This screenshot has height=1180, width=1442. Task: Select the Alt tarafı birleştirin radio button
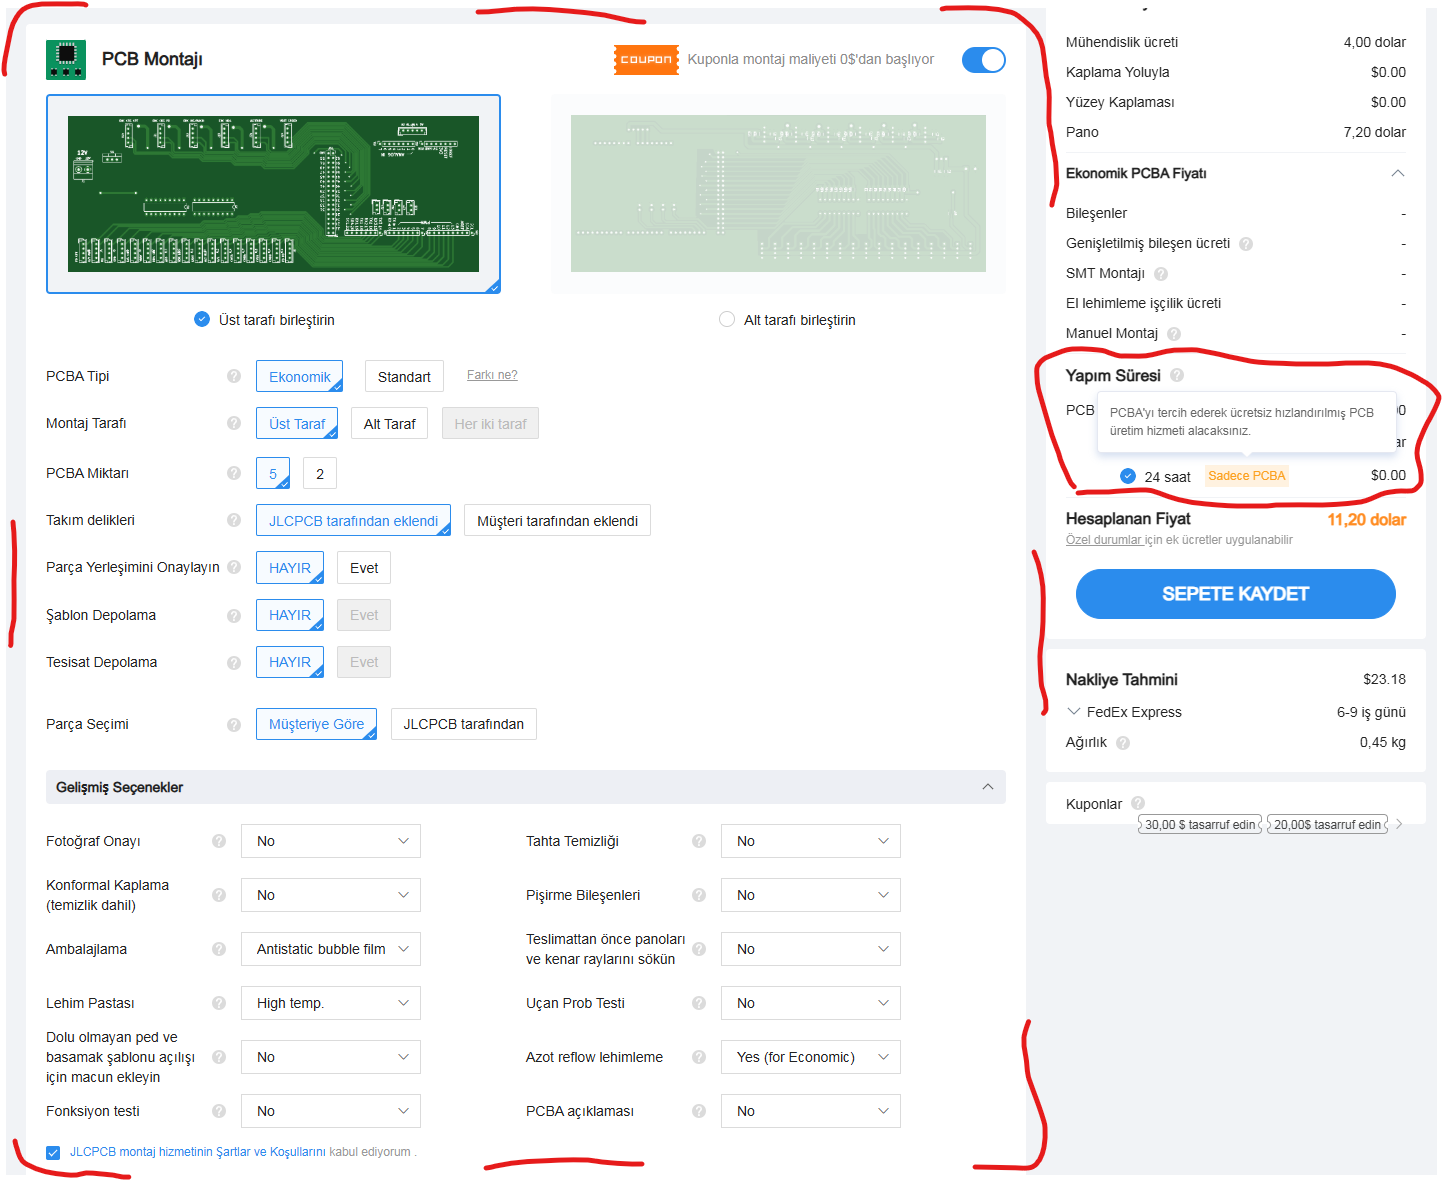[x=727, y=319]
